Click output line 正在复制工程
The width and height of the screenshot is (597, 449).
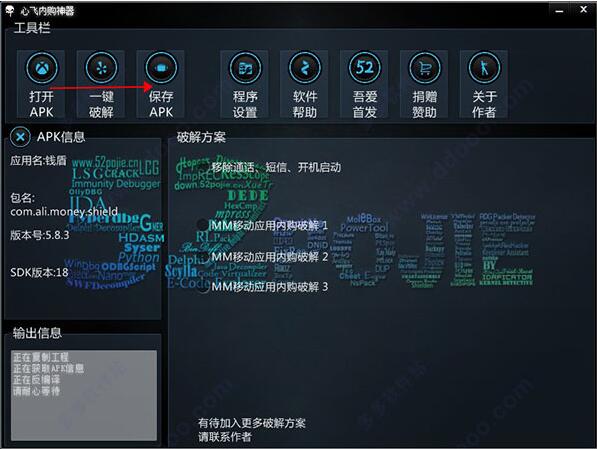41,357
